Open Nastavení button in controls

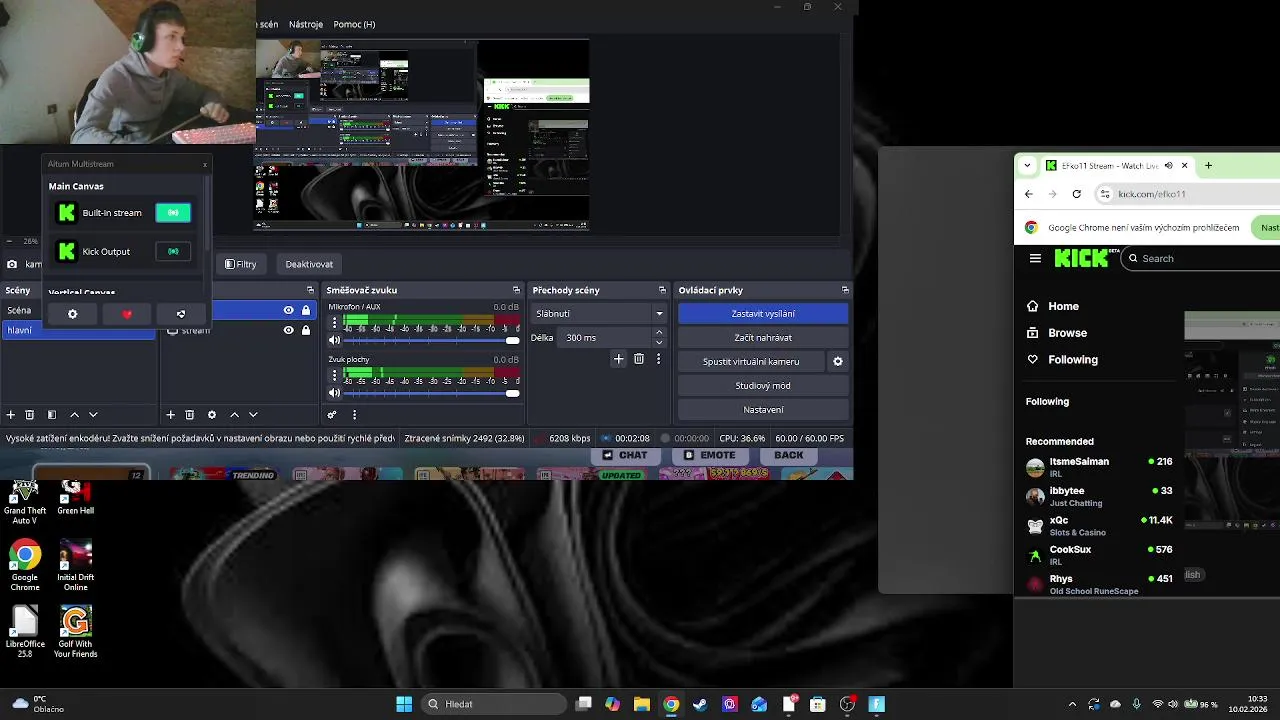(763, 410)
